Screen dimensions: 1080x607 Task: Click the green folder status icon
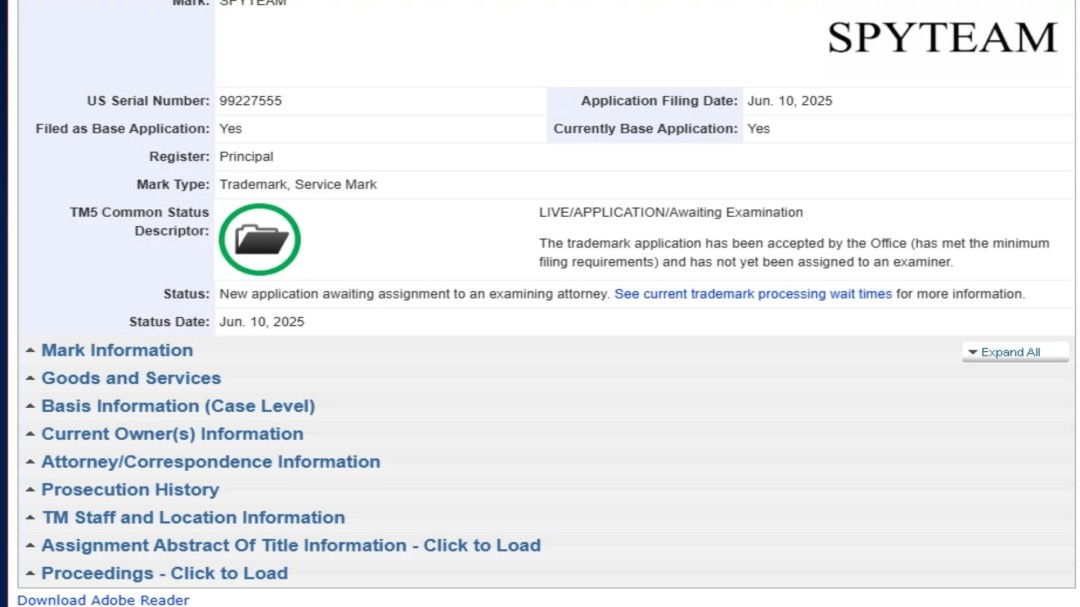click(260, 239)
